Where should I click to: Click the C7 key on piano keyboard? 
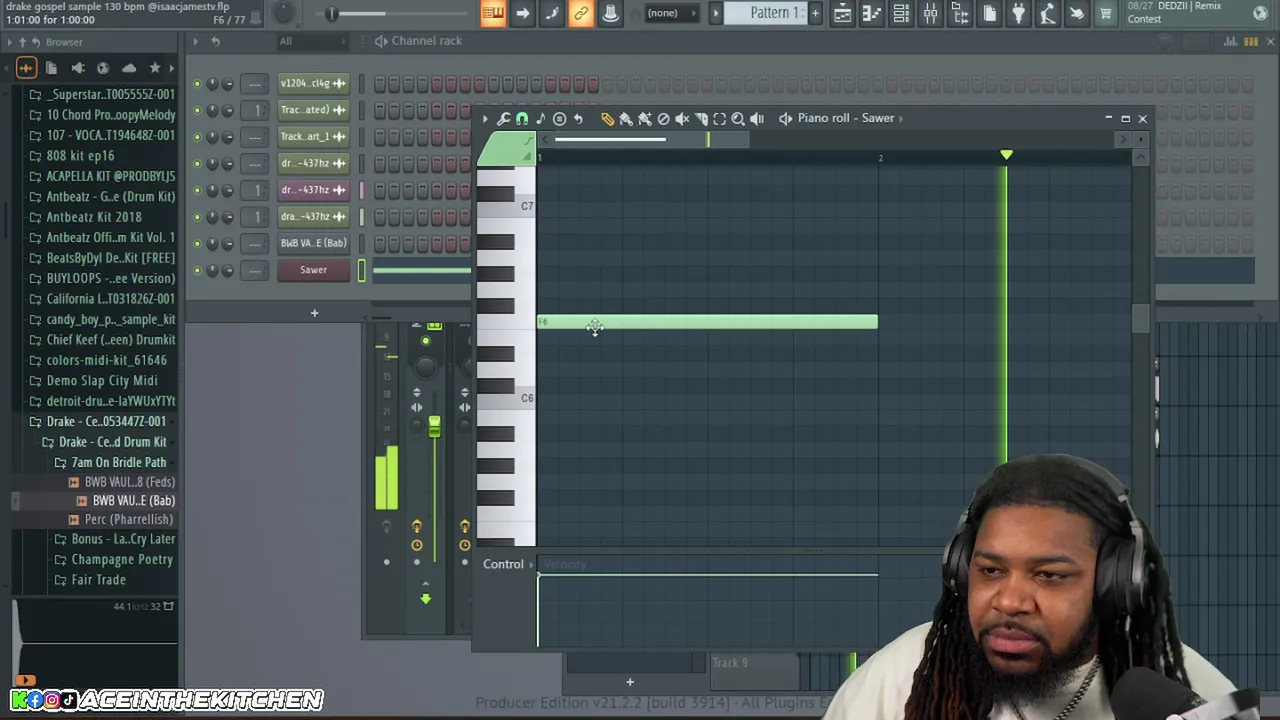tap(506, 206)
